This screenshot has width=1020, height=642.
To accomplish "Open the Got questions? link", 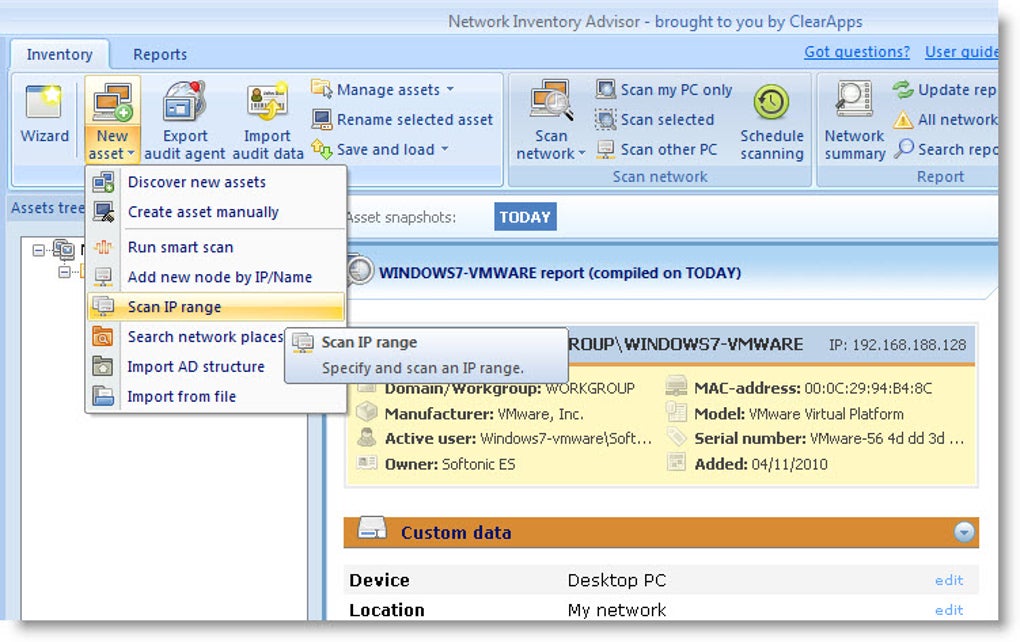I will point(857,51).
